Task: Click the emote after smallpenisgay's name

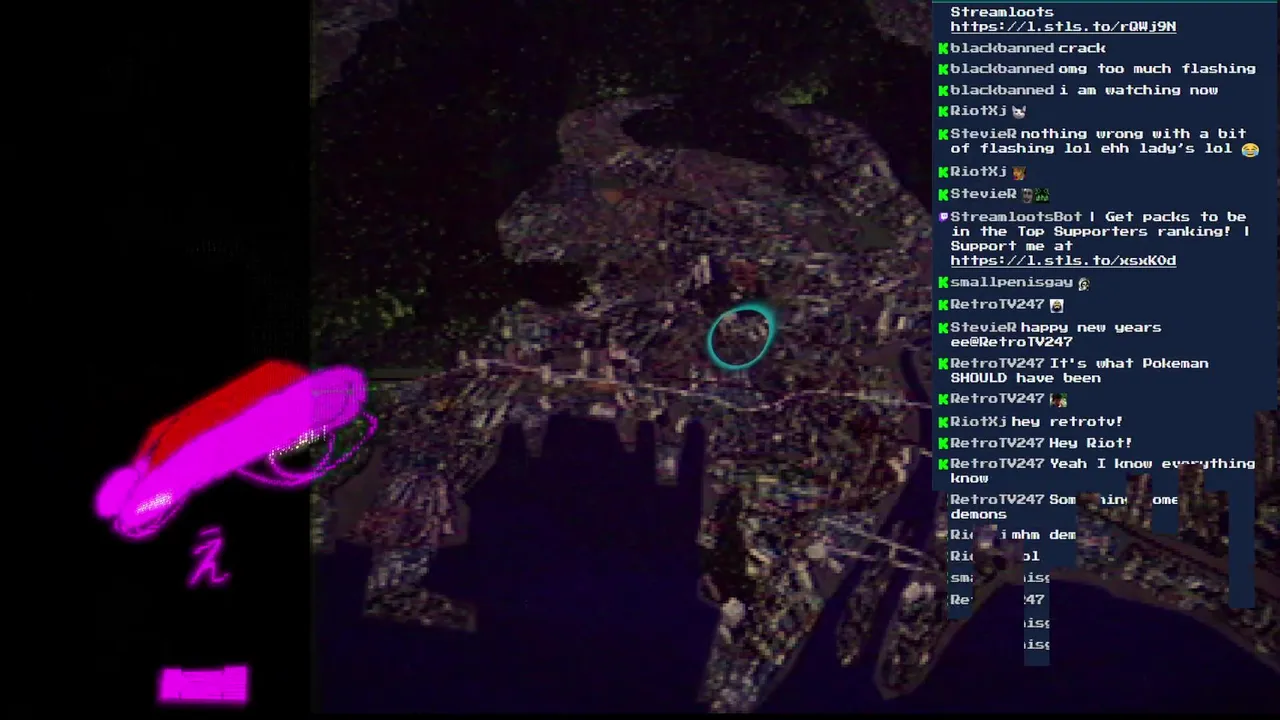Action: 1083,284
